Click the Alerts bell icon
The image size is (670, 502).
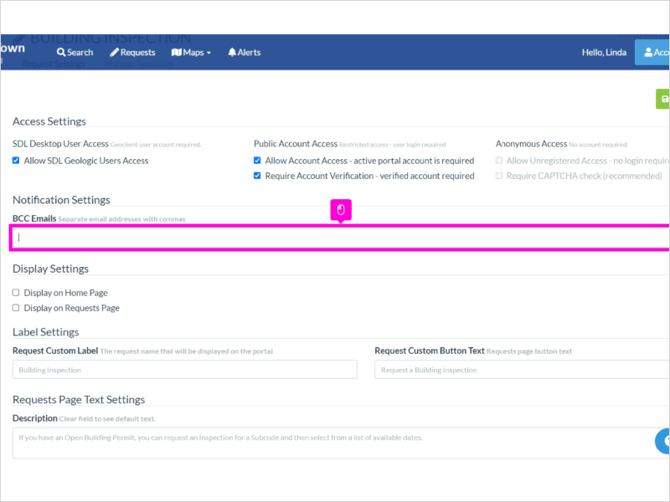click(x=232, y=53)
